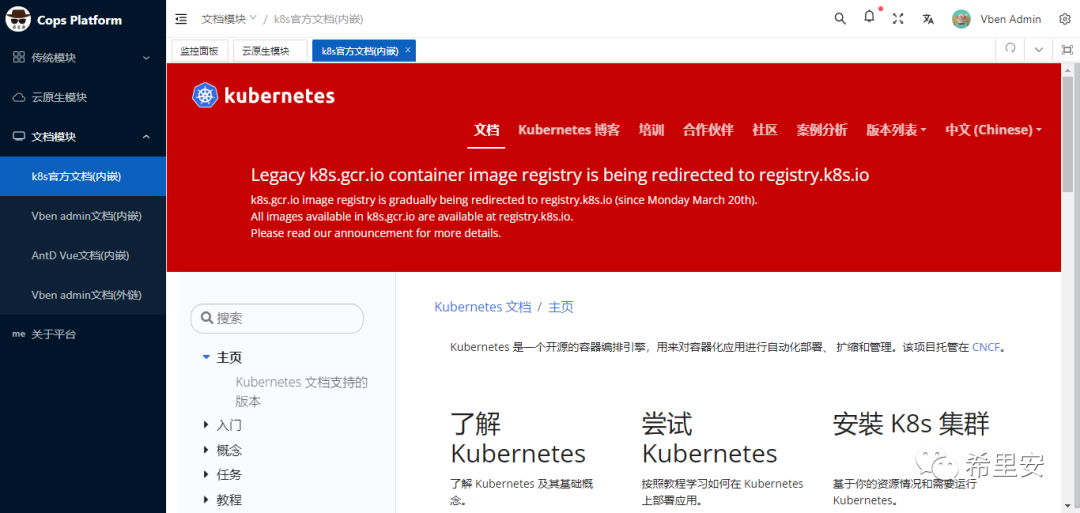Screen dimensions: 1080x513
Task: Close the k8s官方文档(内嵌) tab
Action: coord(408,50)
